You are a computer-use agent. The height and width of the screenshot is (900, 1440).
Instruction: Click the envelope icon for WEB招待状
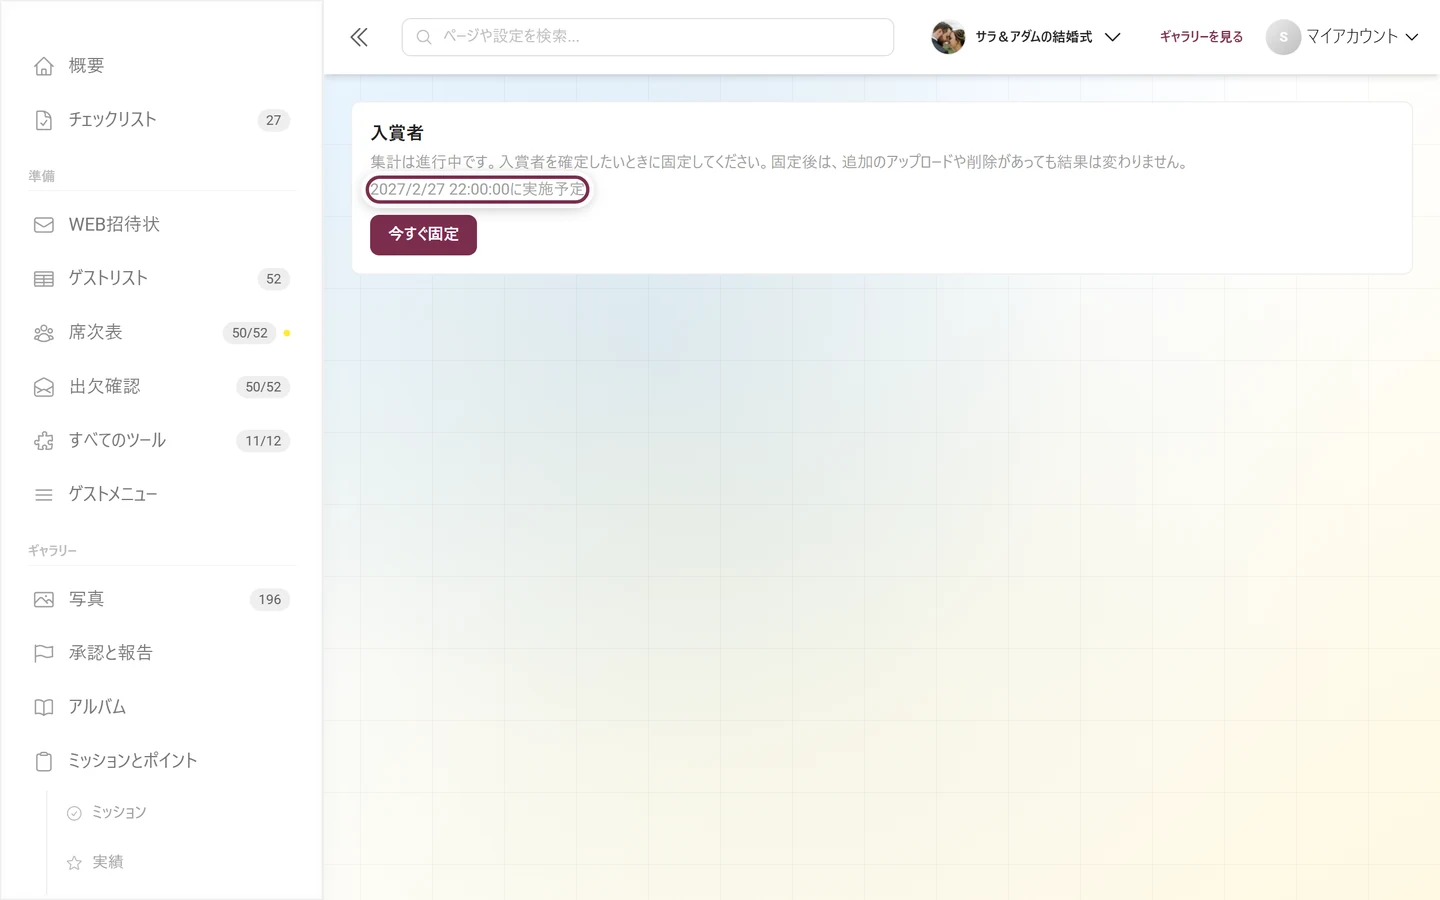pos(44,225)
